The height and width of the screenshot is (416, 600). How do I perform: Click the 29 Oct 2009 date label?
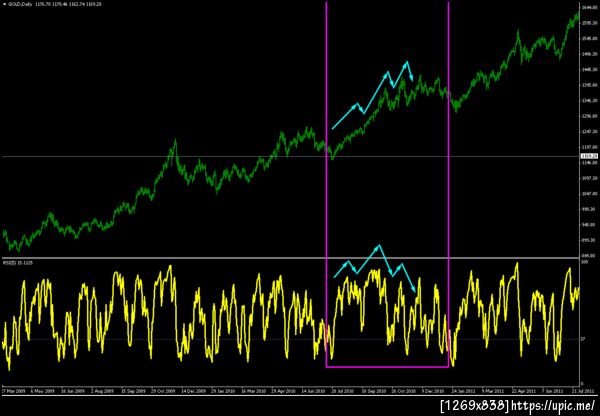tap(163, 392)
